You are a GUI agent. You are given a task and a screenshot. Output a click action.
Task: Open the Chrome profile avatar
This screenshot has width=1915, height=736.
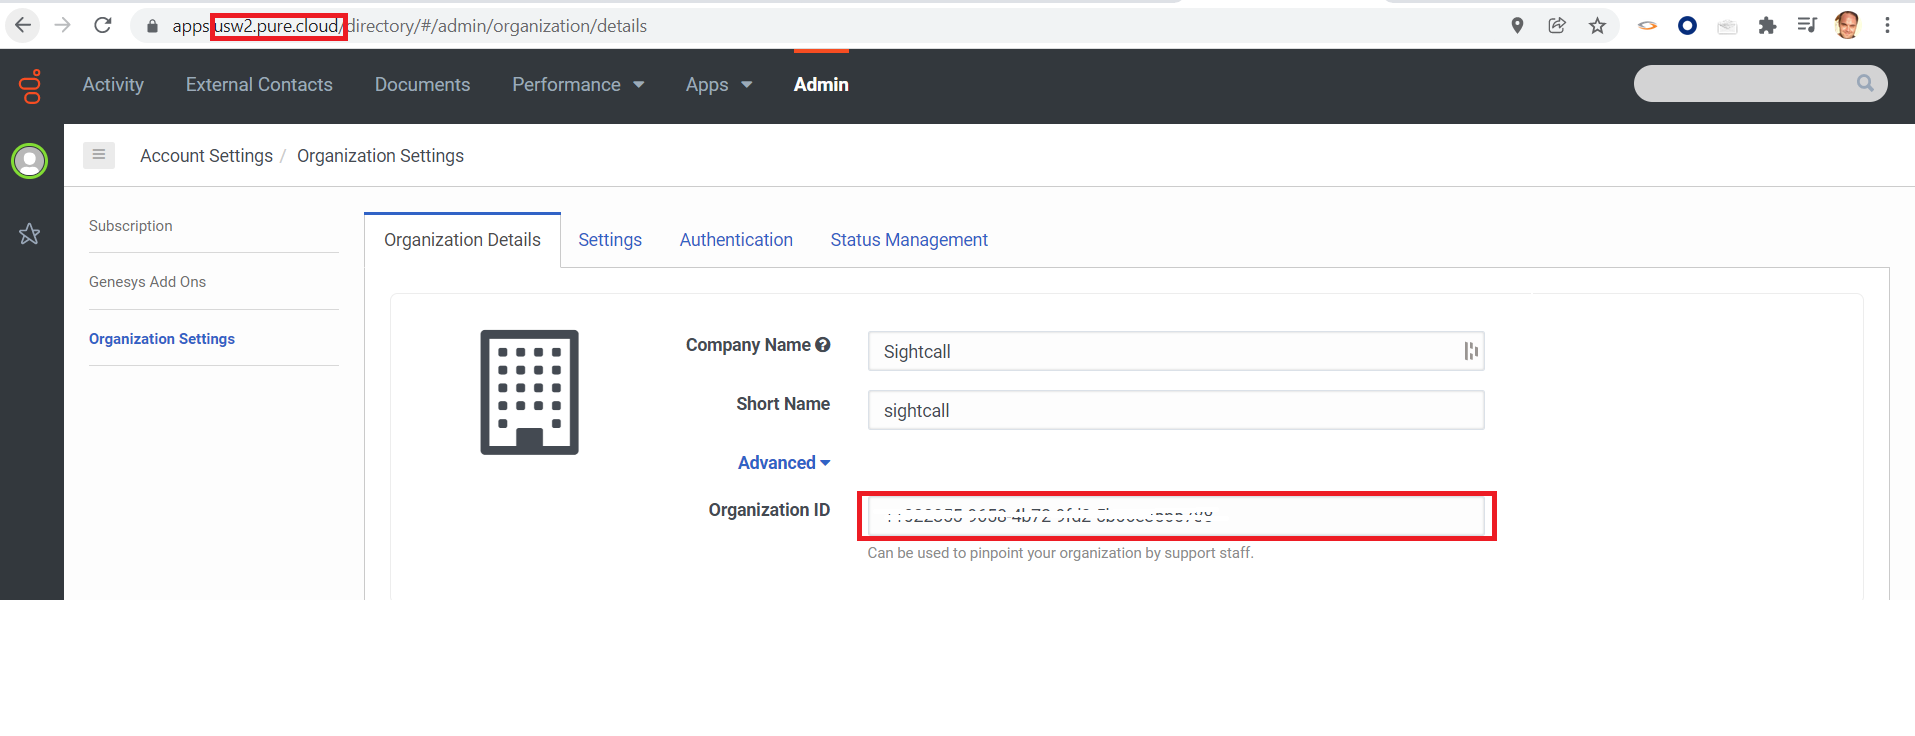[x=1847, y=25]
